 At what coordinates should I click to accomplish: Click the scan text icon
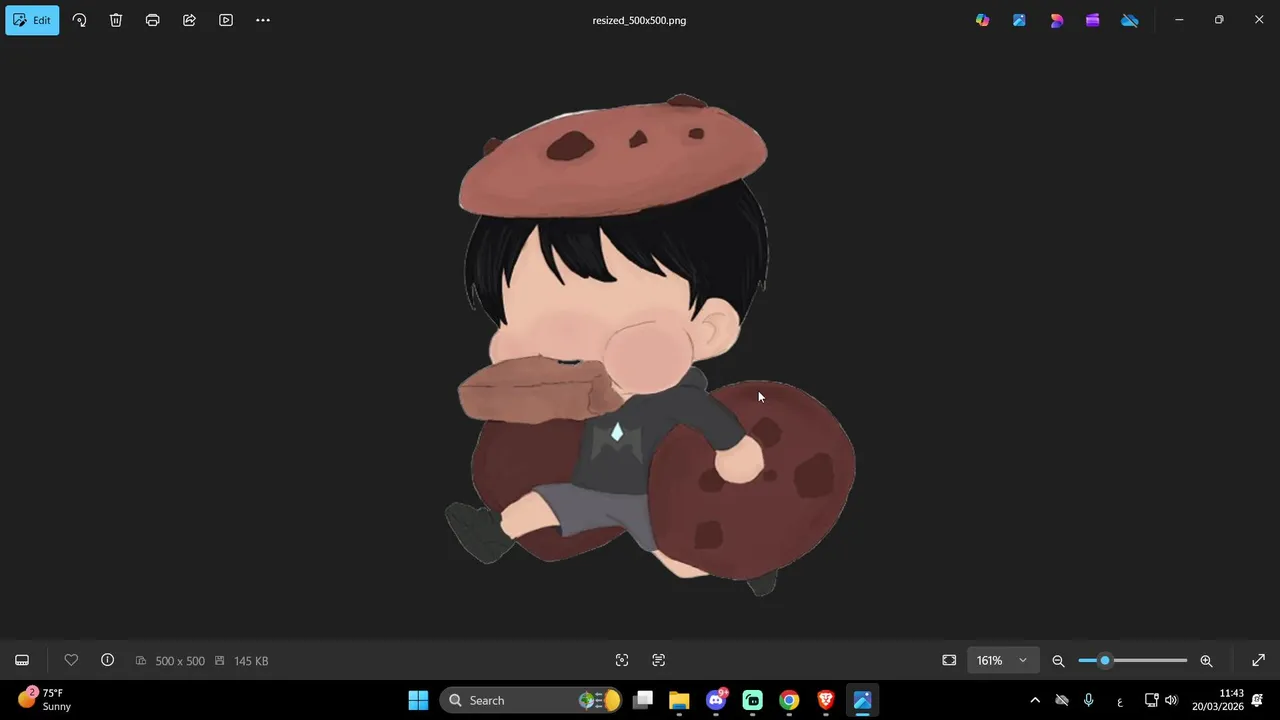pyautogui.click(x=658, y=660)
